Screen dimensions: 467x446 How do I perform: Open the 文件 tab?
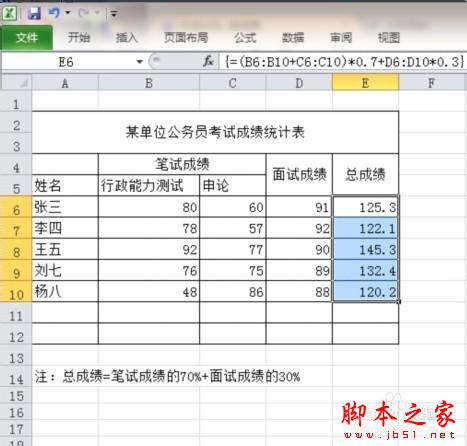click(x=26, y=37)
